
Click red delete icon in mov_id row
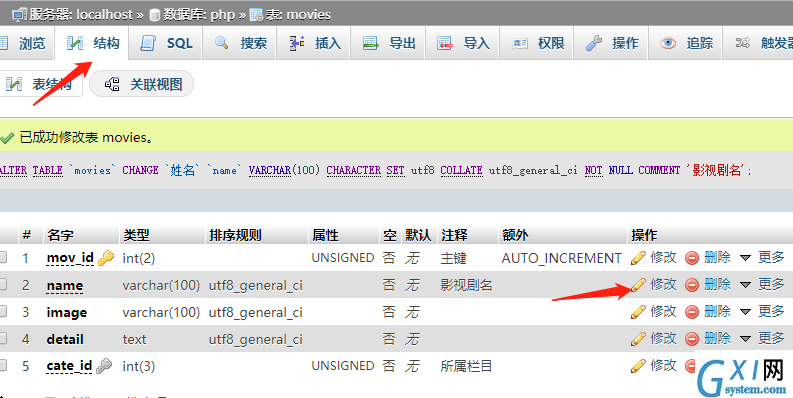(x=692, y=258)
